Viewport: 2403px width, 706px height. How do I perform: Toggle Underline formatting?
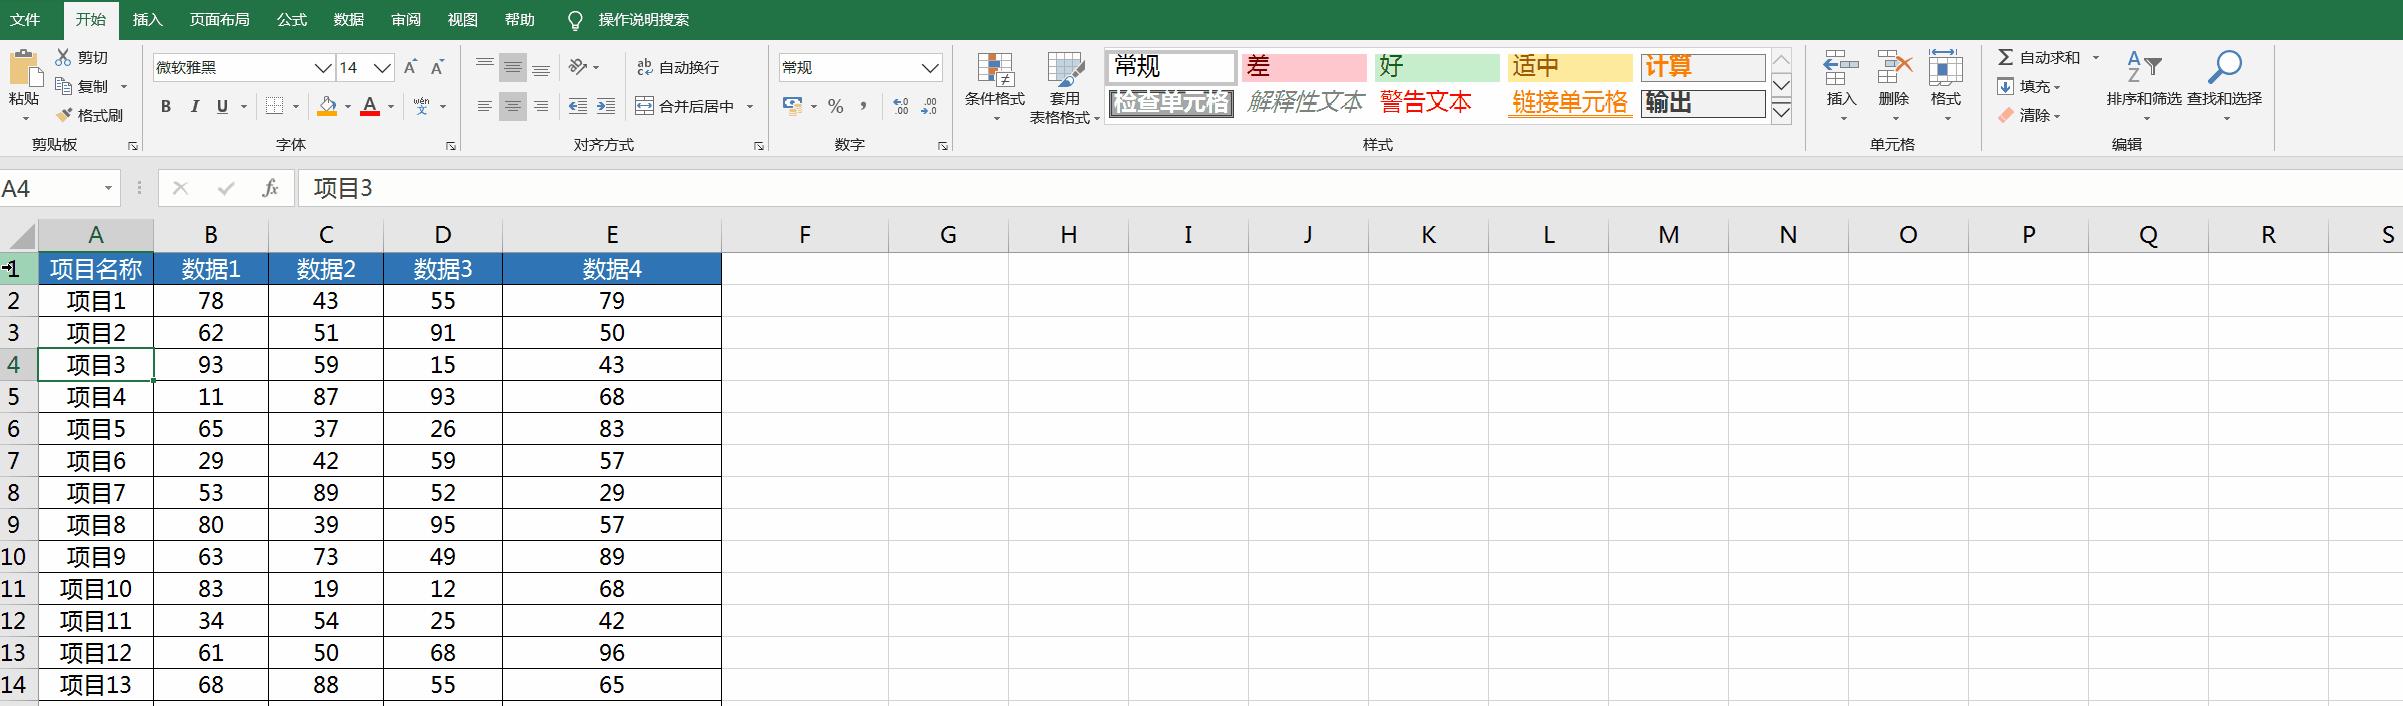222,106
